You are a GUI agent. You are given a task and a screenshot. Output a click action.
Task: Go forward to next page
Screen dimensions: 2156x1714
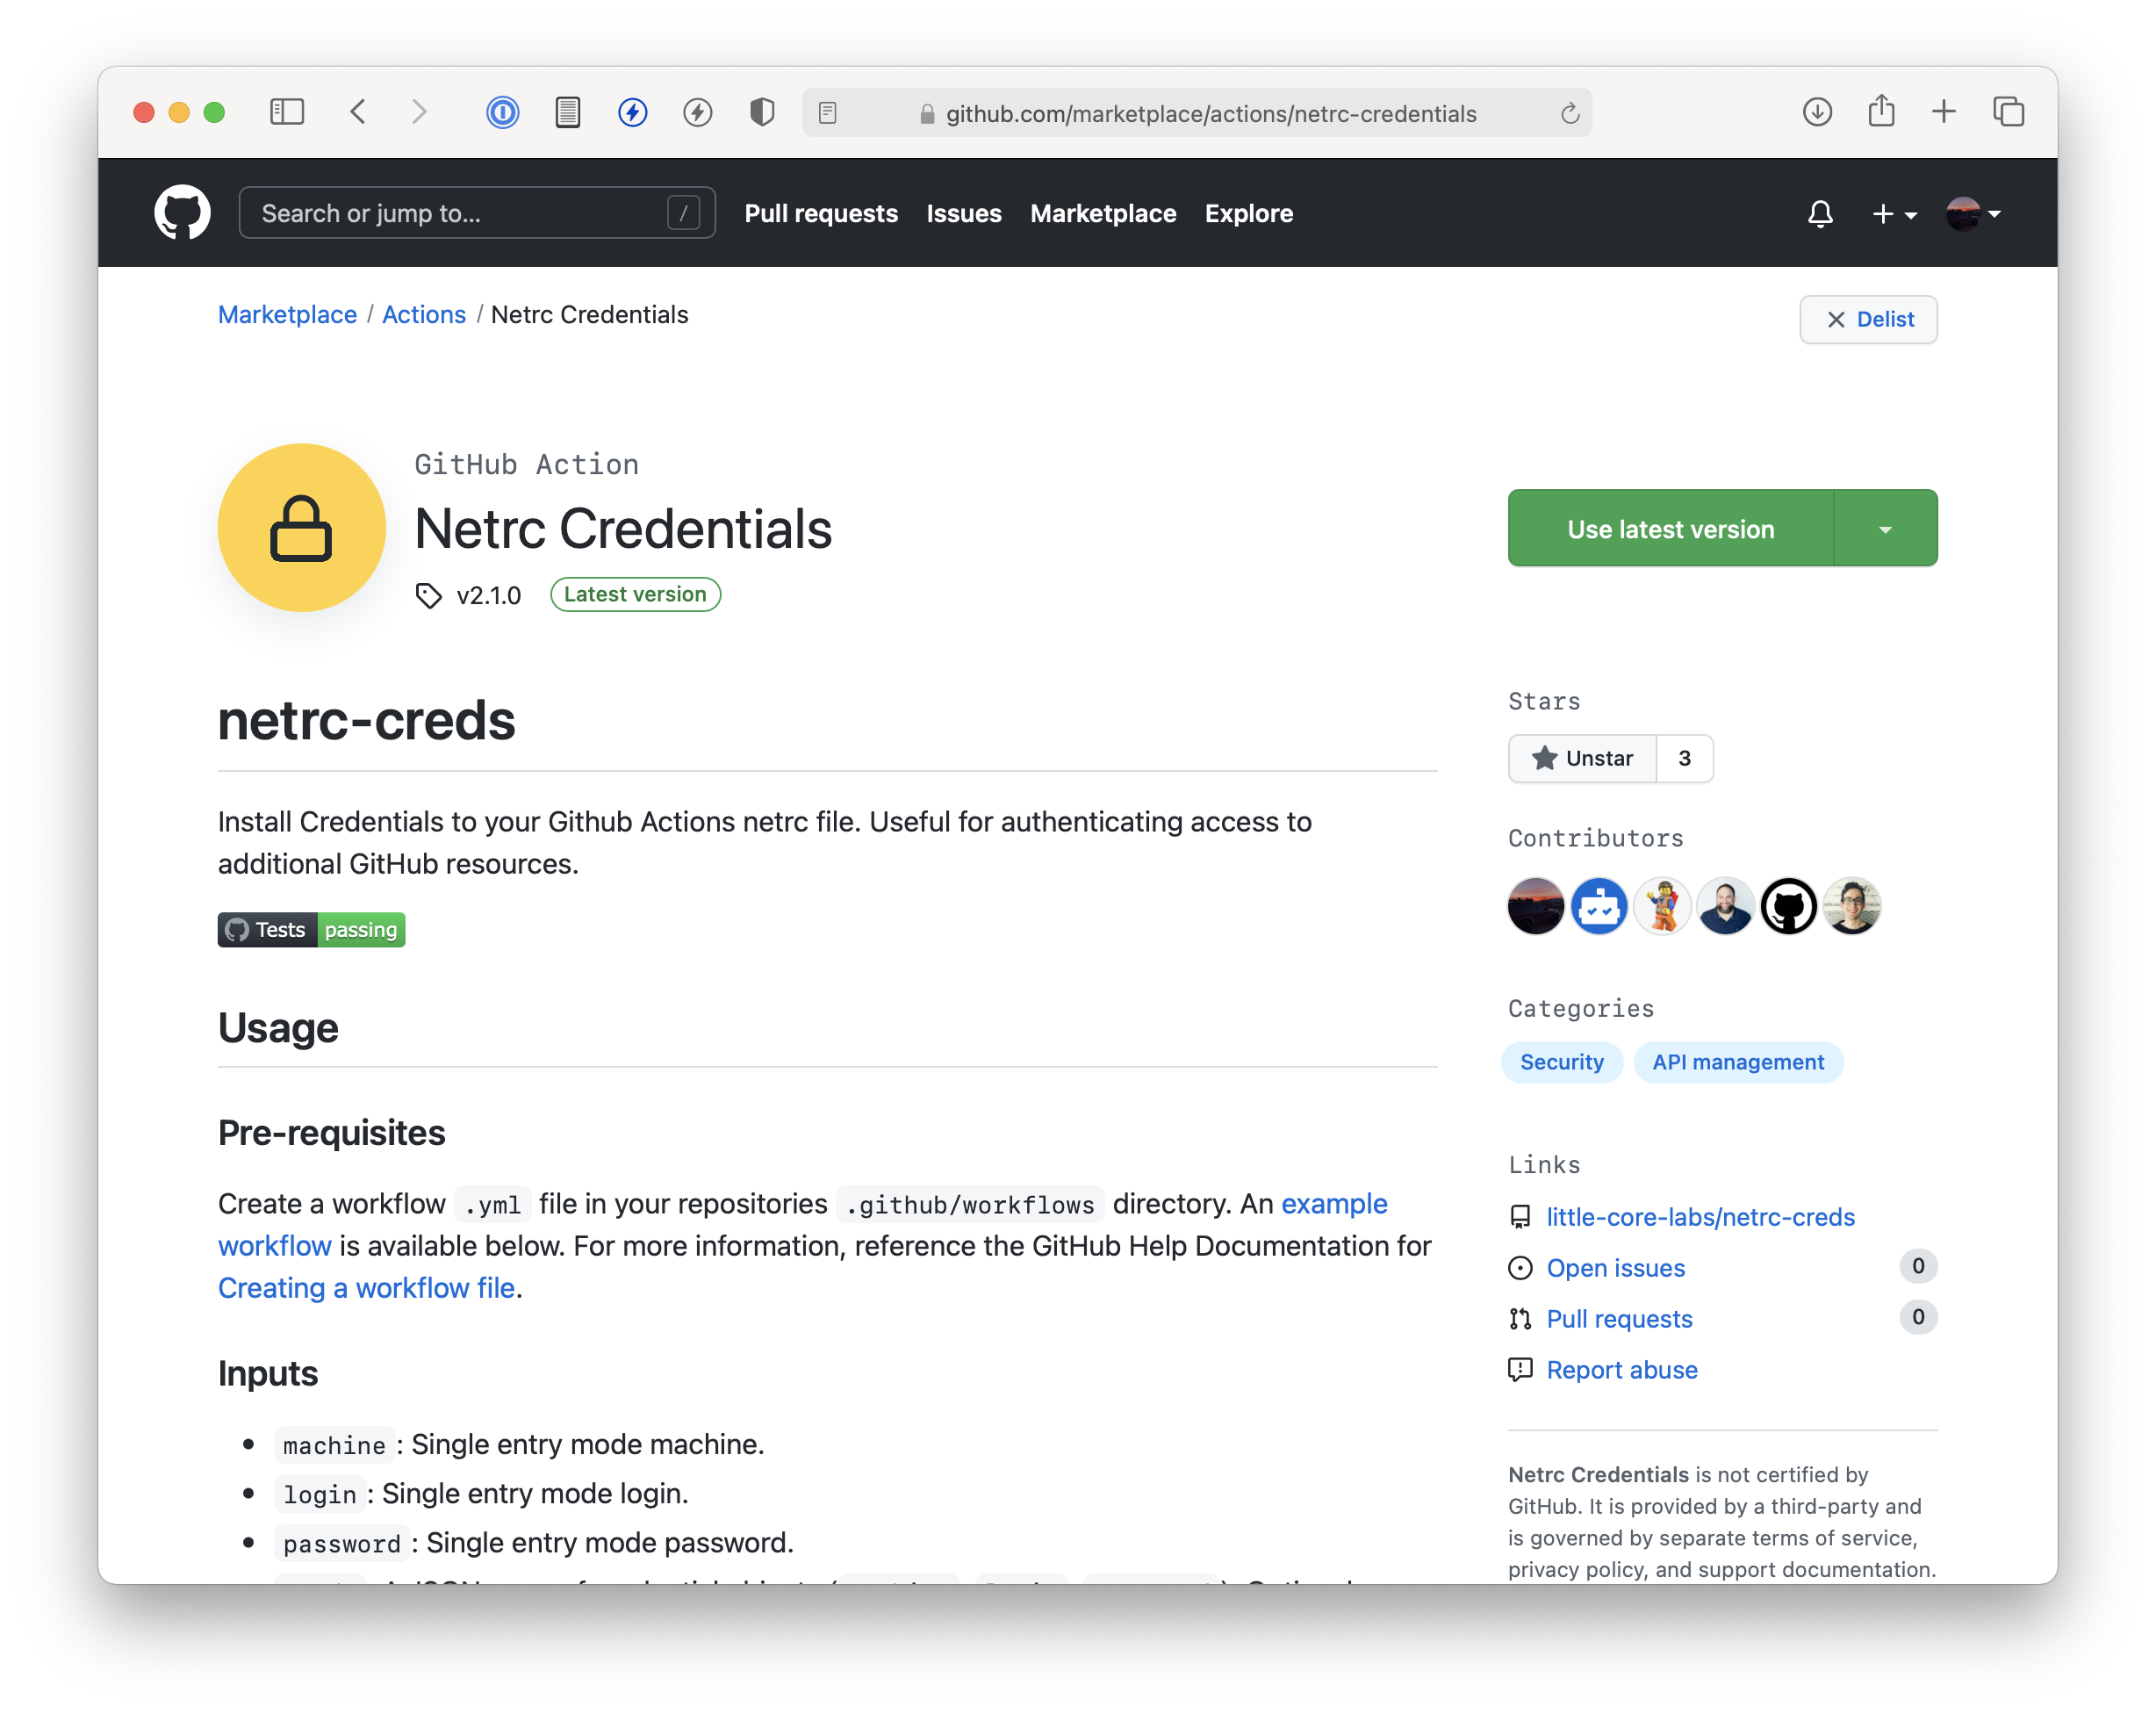[419, 112]
